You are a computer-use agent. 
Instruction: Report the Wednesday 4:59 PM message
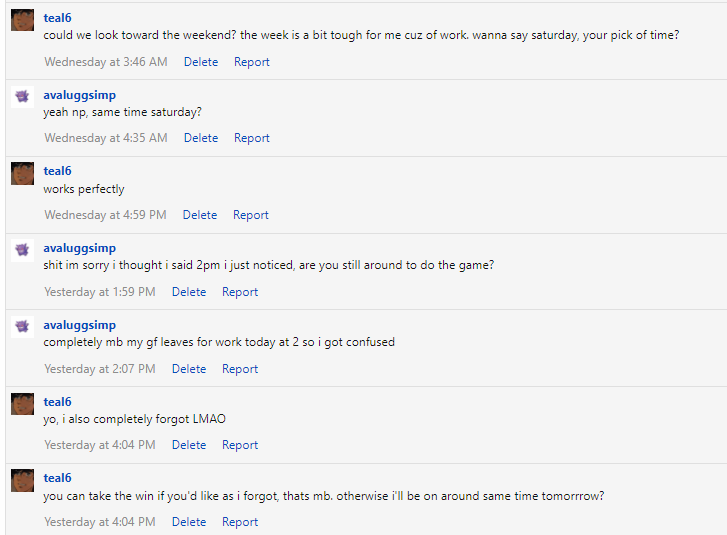click(250, 215)
